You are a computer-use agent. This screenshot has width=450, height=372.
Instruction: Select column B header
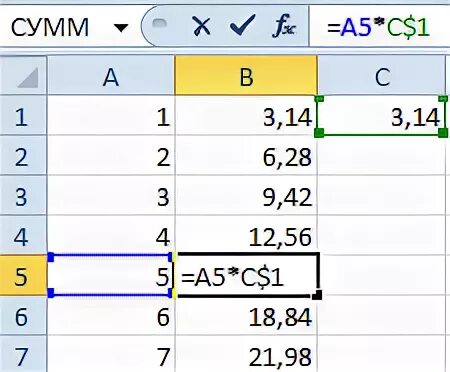[x=246, y=76]
